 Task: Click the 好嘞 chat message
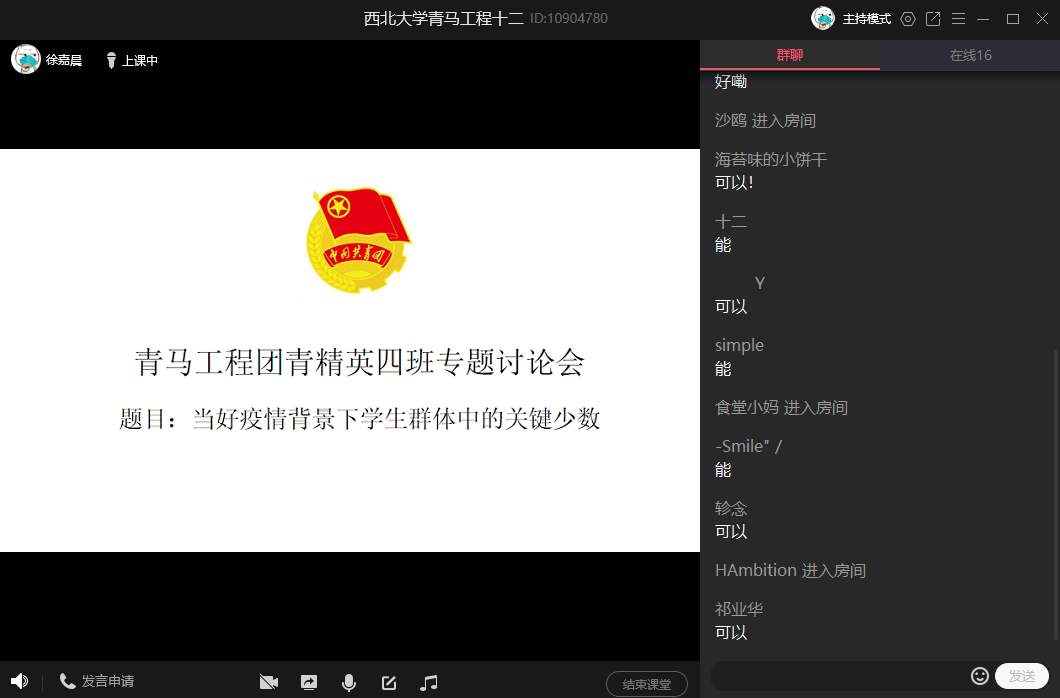click(x=731, y=82)
